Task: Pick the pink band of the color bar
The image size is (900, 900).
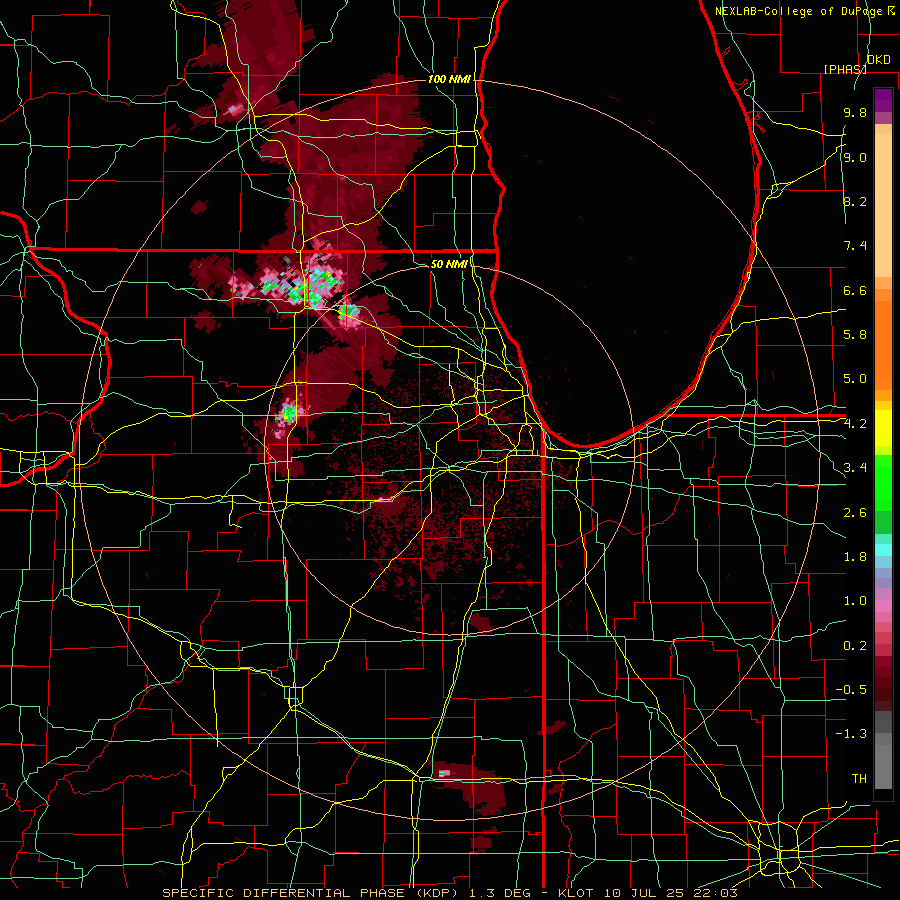Action: tap(883, 606)
